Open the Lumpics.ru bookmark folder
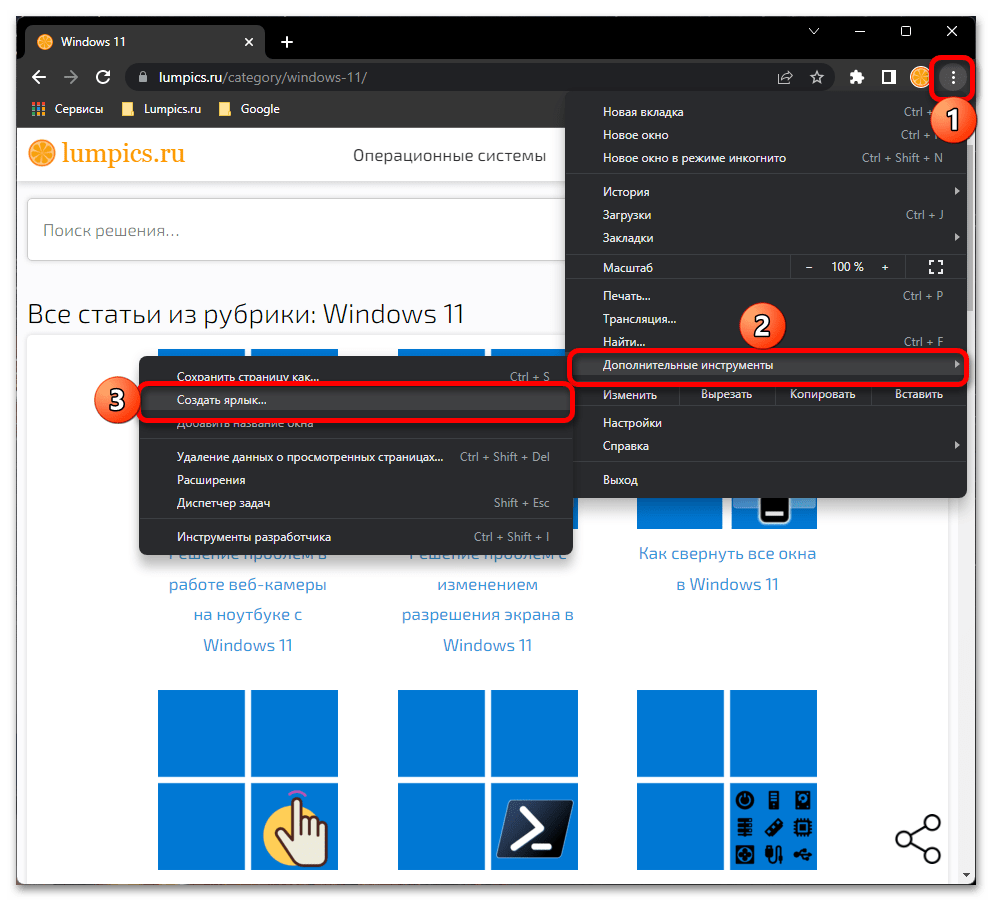992x901 pixels. click(161, 109)
